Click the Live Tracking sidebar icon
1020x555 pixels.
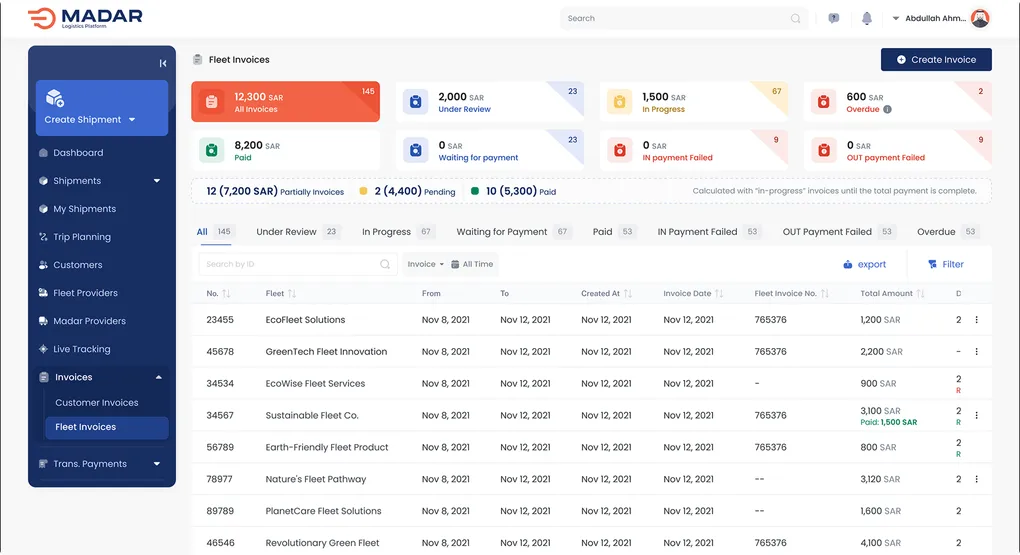(x=43, y=349)
